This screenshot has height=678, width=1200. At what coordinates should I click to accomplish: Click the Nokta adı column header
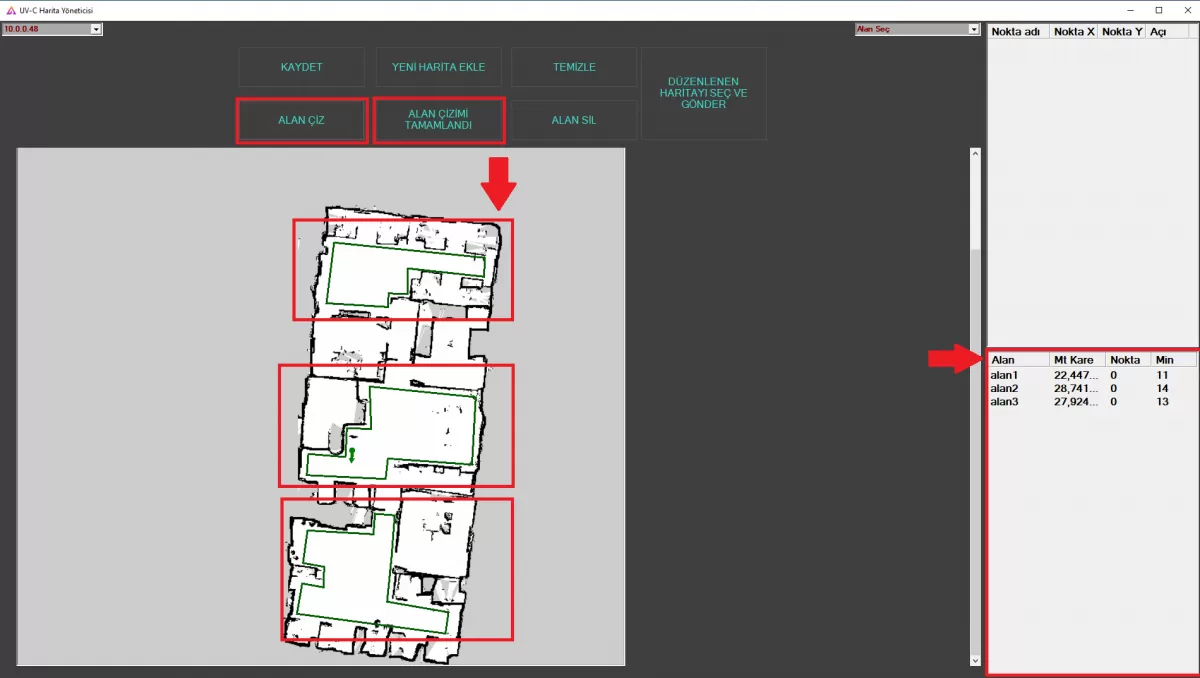(1017, 32)
